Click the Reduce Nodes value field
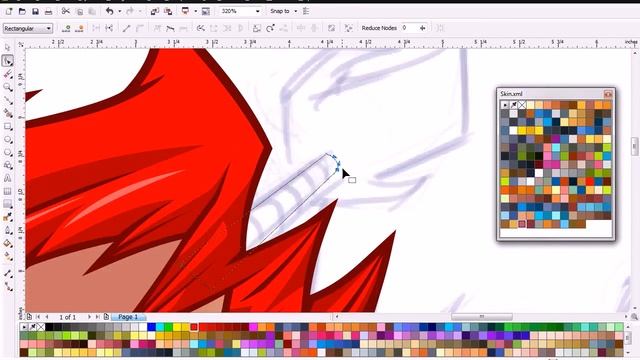This screenshot has width=640, height=360. pyautogui.click(x=409, y=28)
